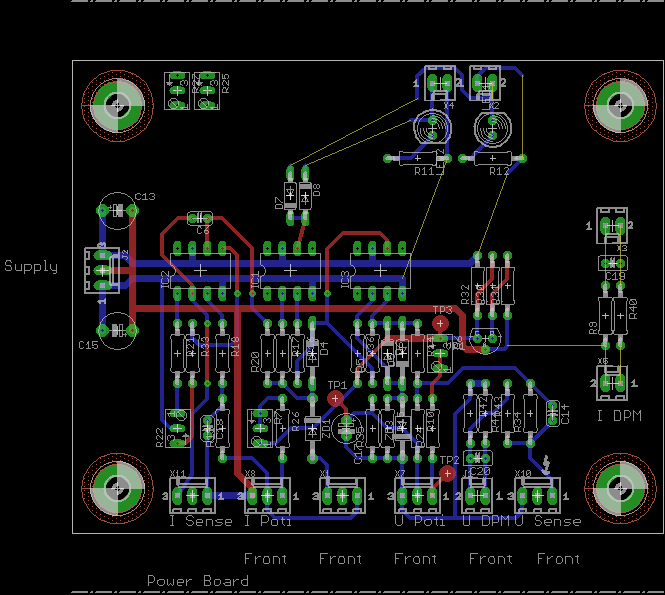Select the X8 I Poti connector

coord(267,495)
